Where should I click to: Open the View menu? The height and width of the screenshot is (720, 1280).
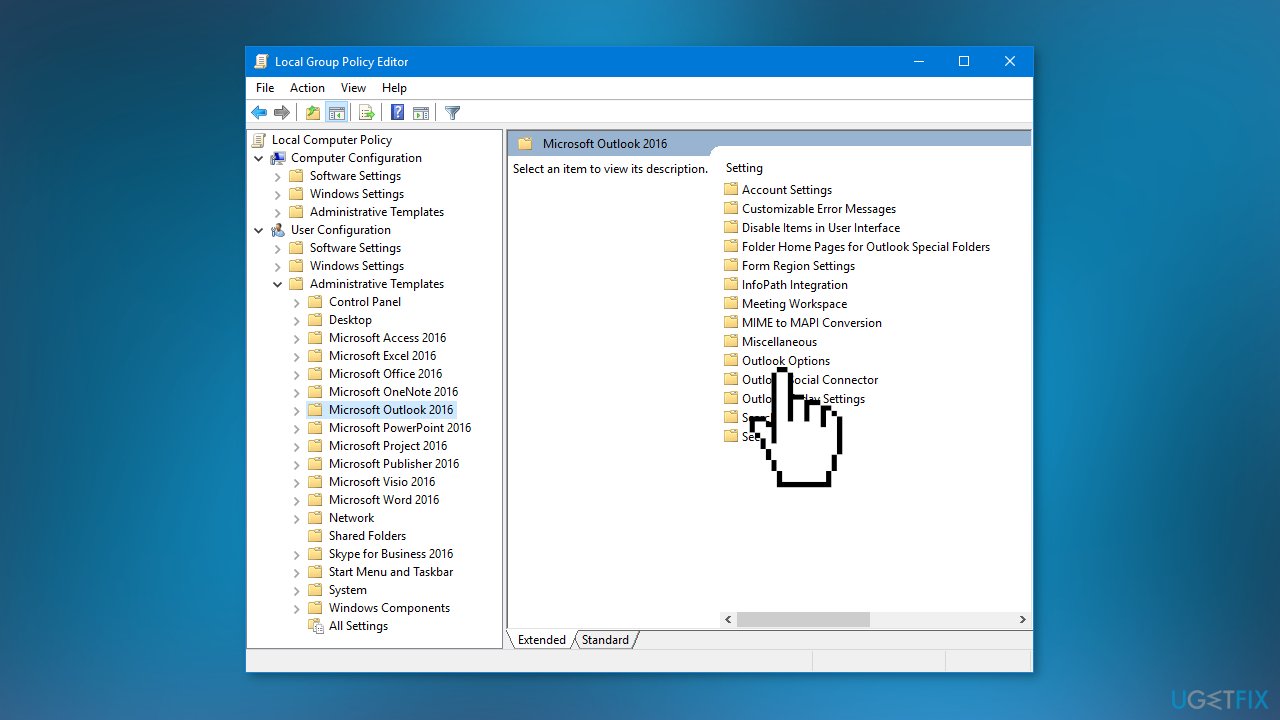coord(353,88)
